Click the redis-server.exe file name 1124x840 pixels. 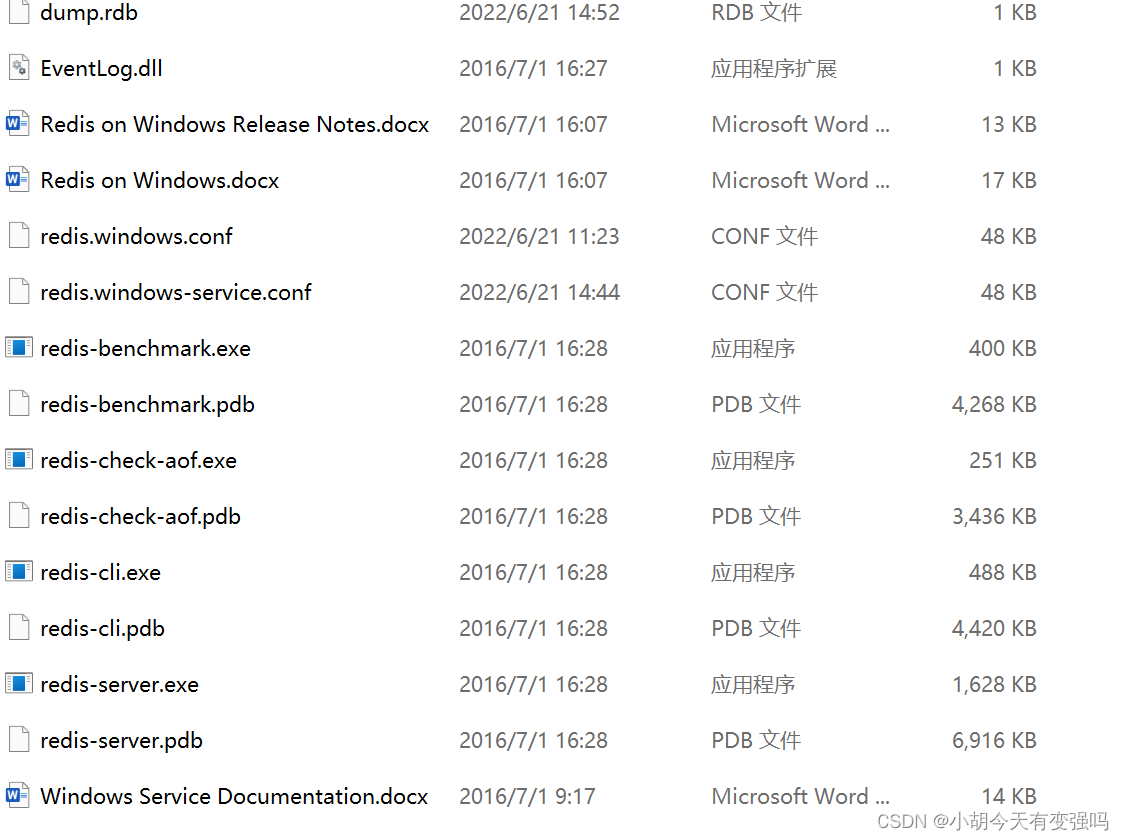119,685
